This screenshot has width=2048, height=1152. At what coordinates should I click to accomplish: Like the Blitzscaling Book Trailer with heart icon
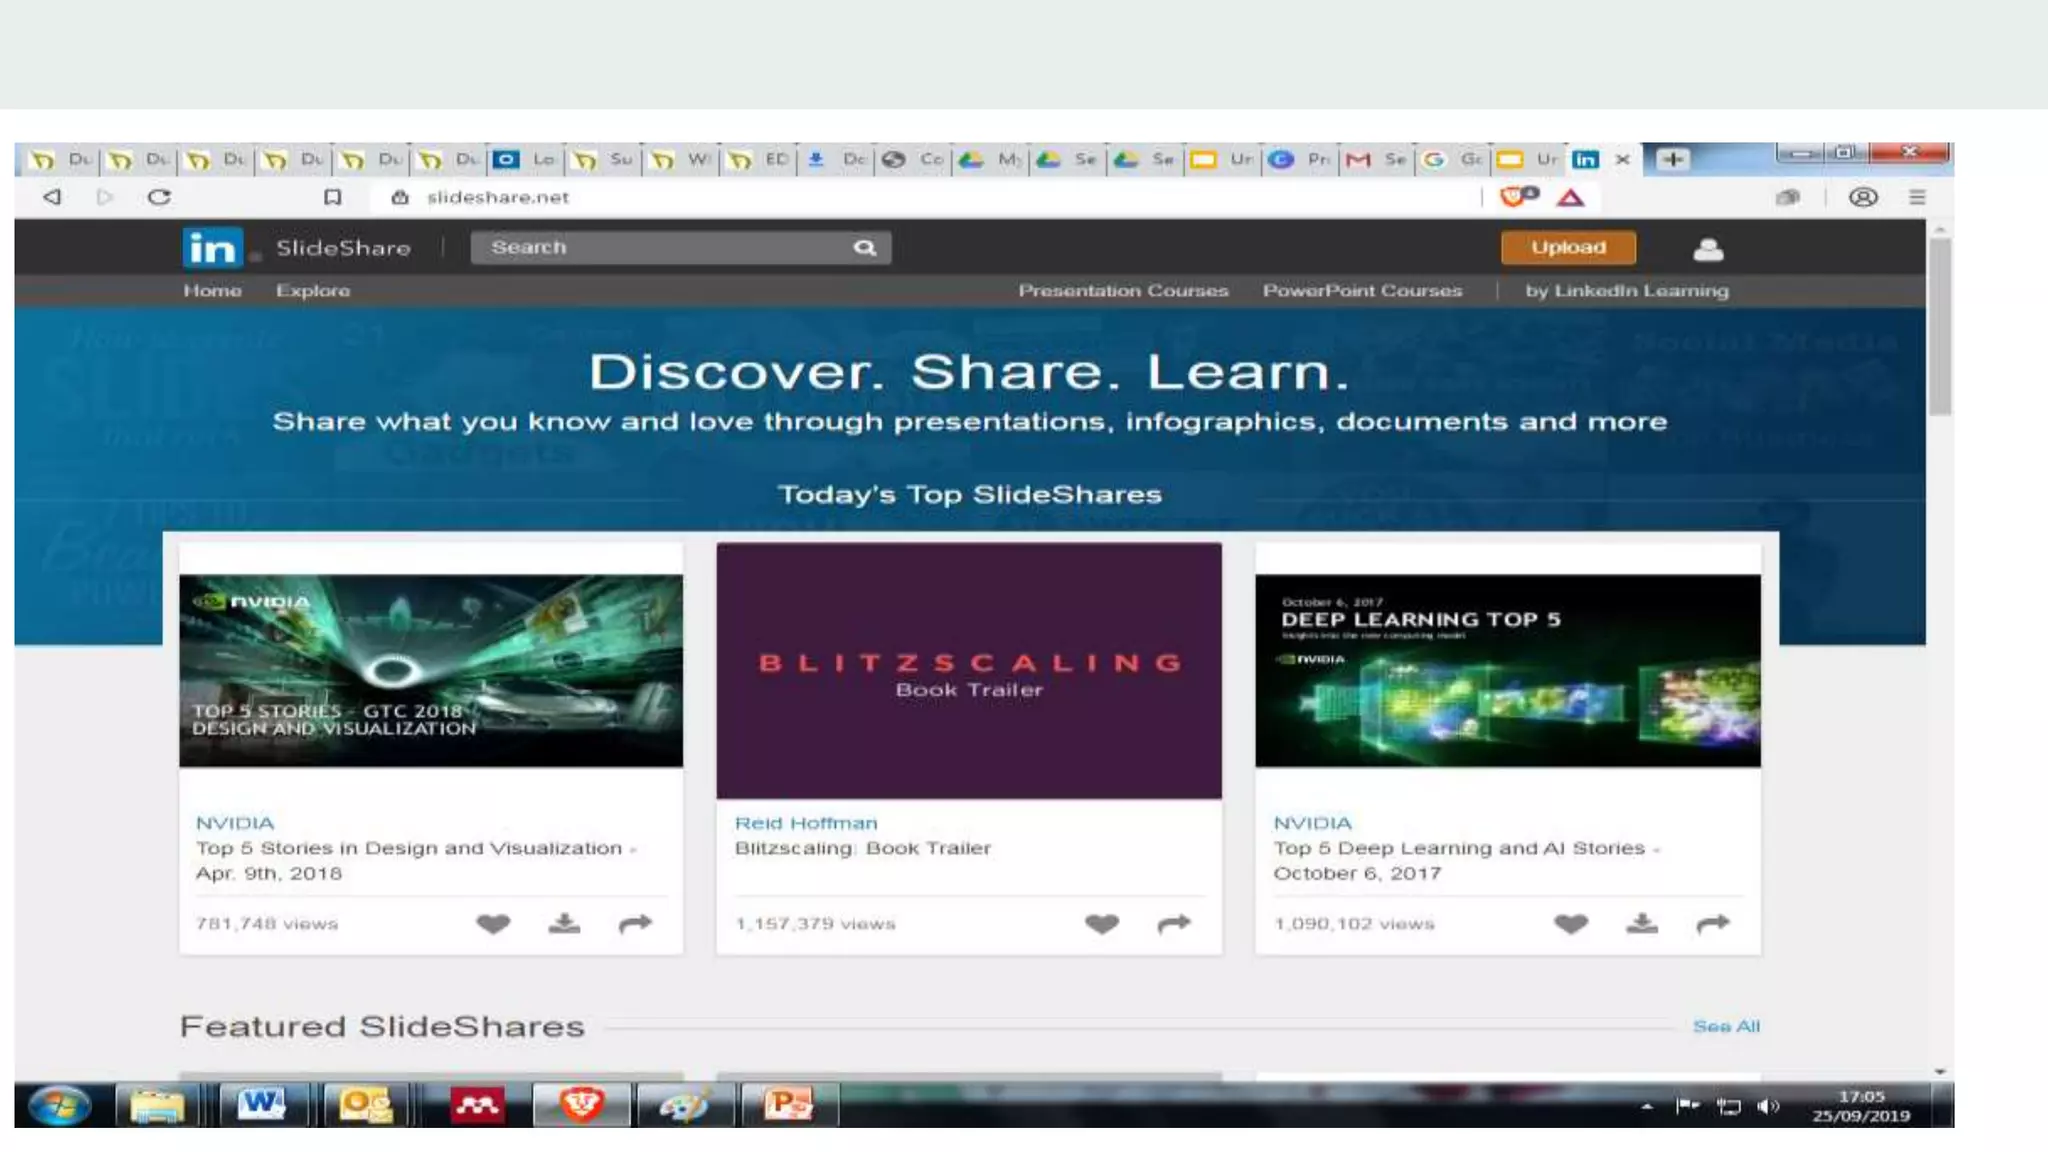click(1102, 924)
